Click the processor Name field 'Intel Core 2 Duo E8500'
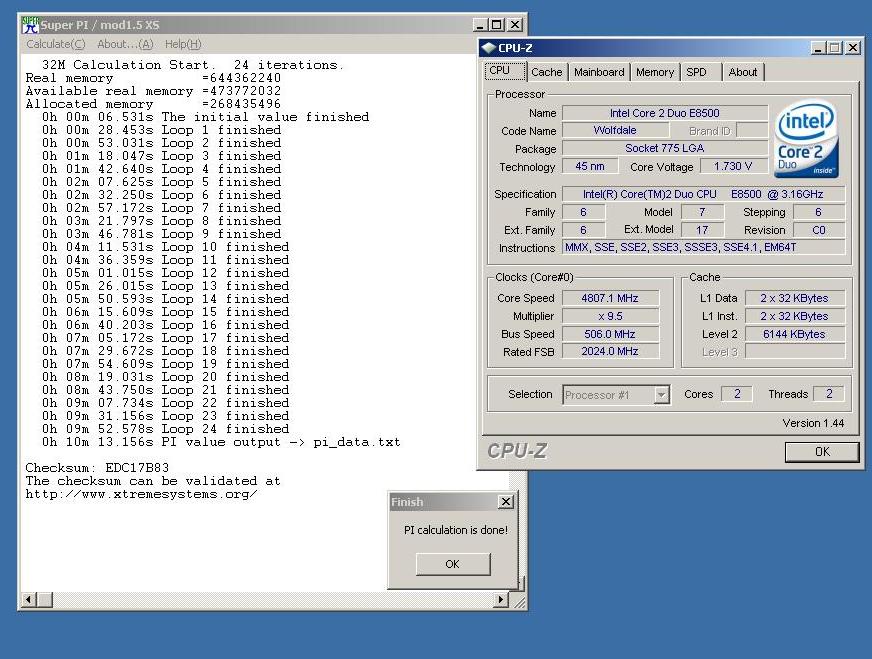Screen dimensions: 872x659 tap(665, 113)
